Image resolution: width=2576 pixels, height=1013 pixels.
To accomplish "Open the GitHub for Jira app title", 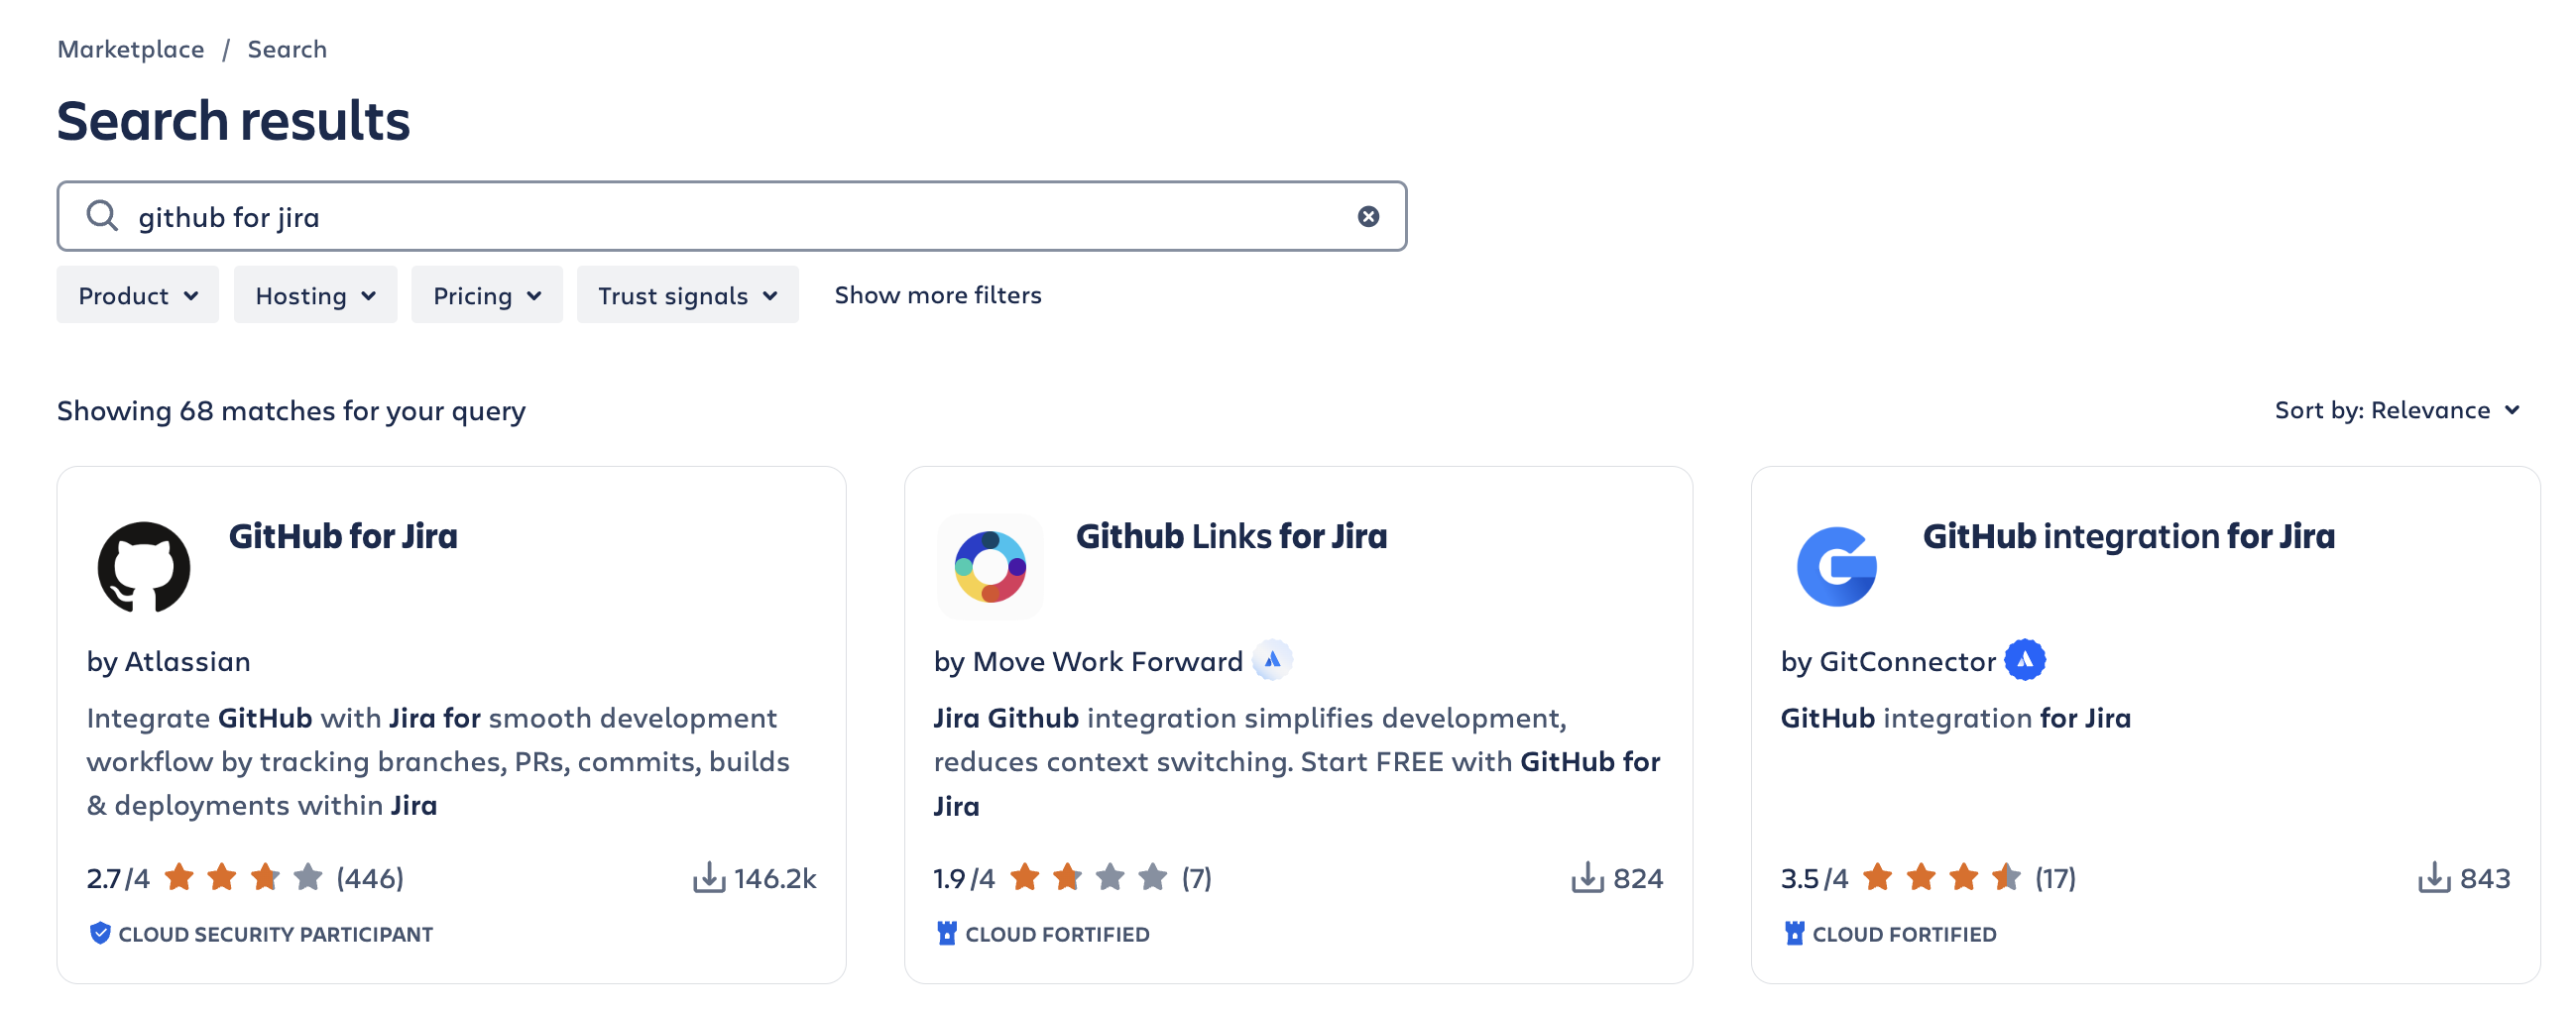I will (x=343, y=536).
